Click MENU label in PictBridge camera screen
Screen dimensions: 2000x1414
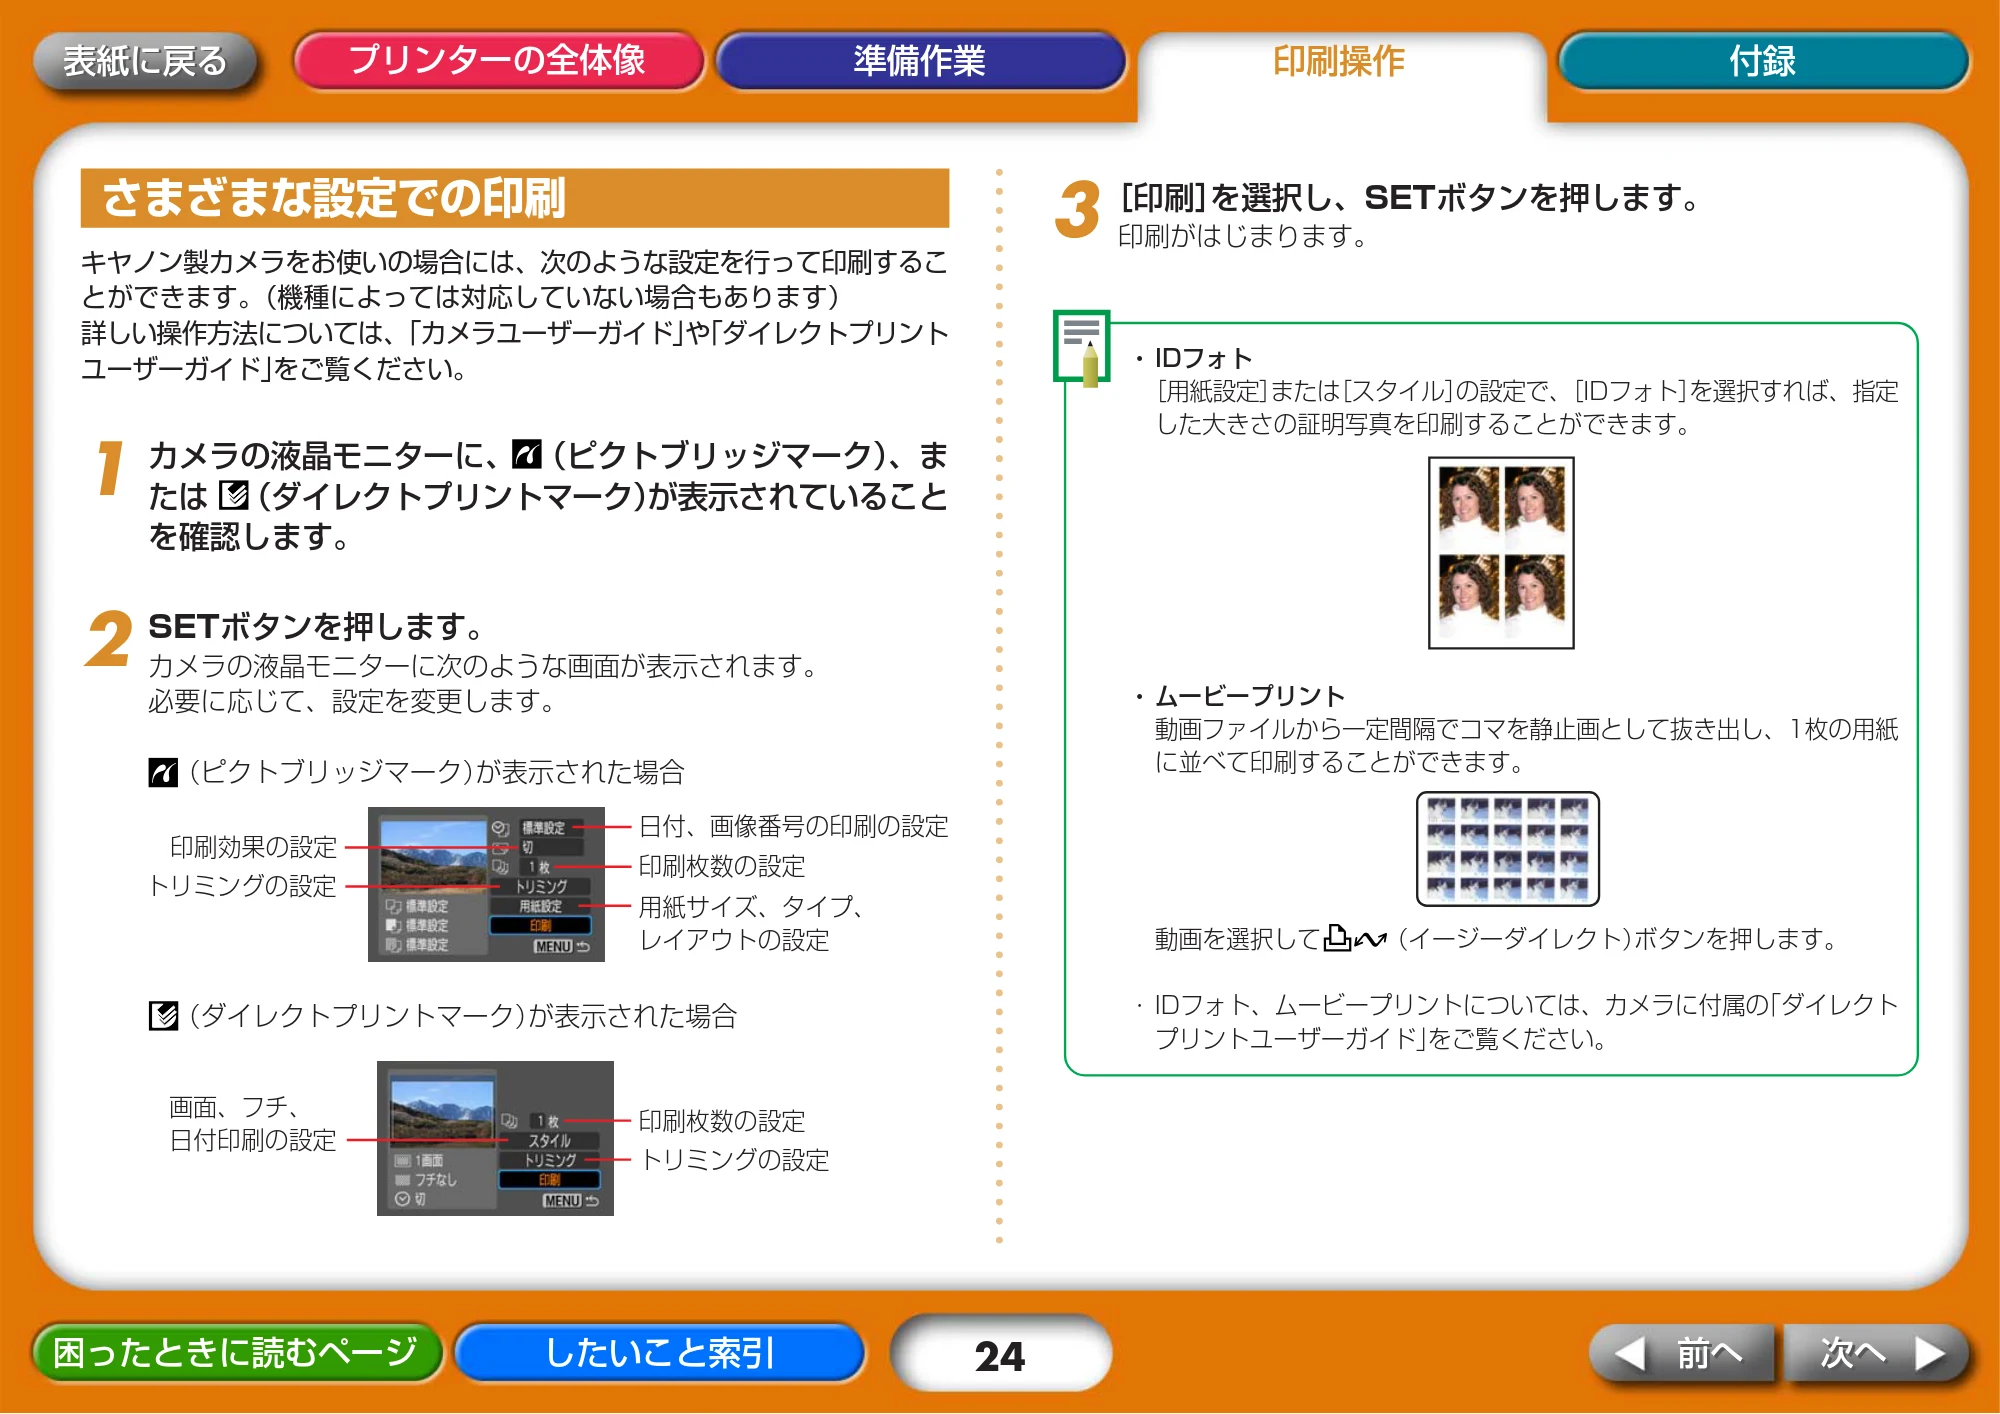[x=553, y=946]
